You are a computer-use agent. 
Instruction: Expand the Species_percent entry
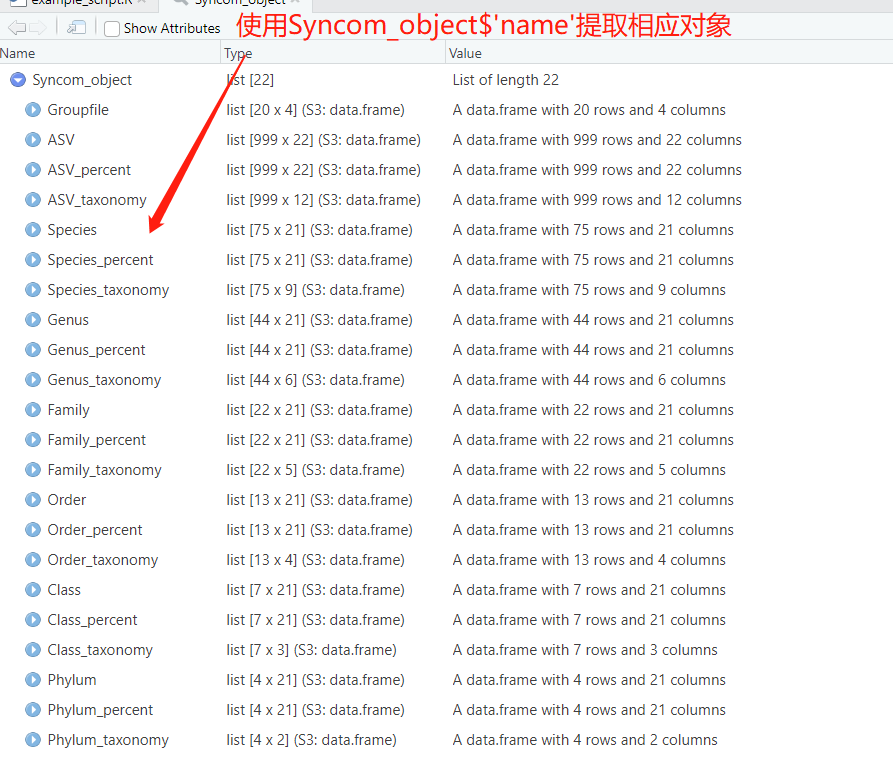point(33,260)
